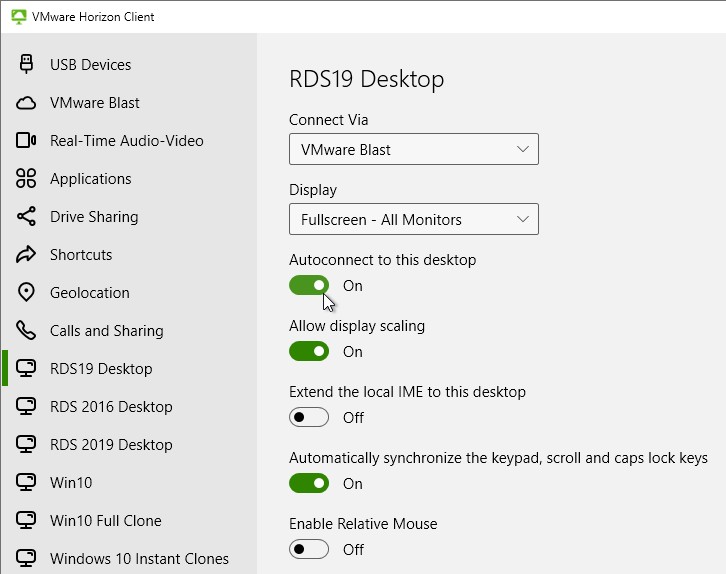Click the RDS 2019 Desktop monitor icon
The image size is (726, 574).
coord(26,444)
